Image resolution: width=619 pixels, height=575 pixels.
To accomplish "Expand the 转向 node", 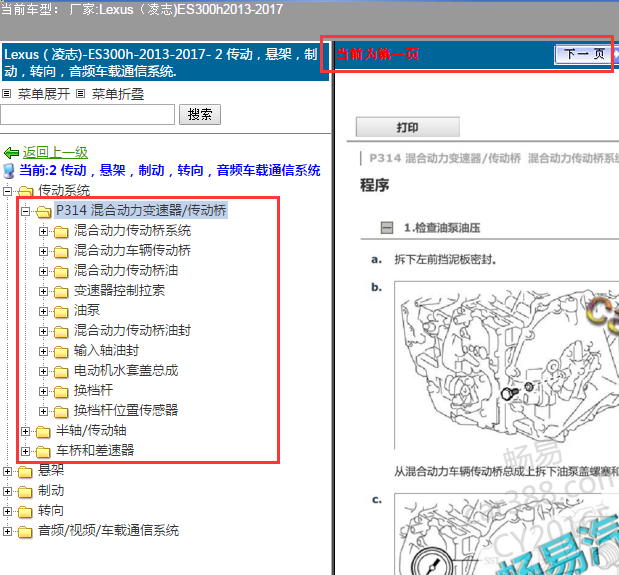I will pyautogui.click(x=7, y=512).
